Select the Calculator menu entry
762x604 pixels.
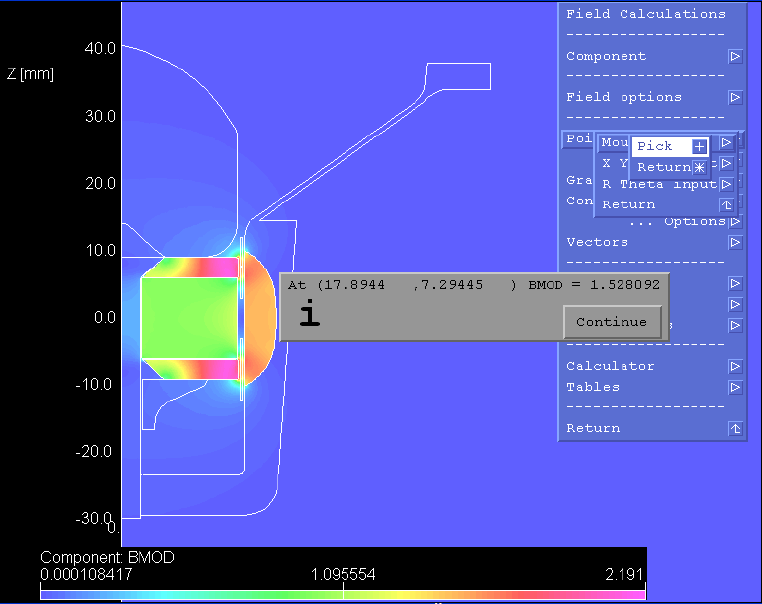(x=610, y=366)
